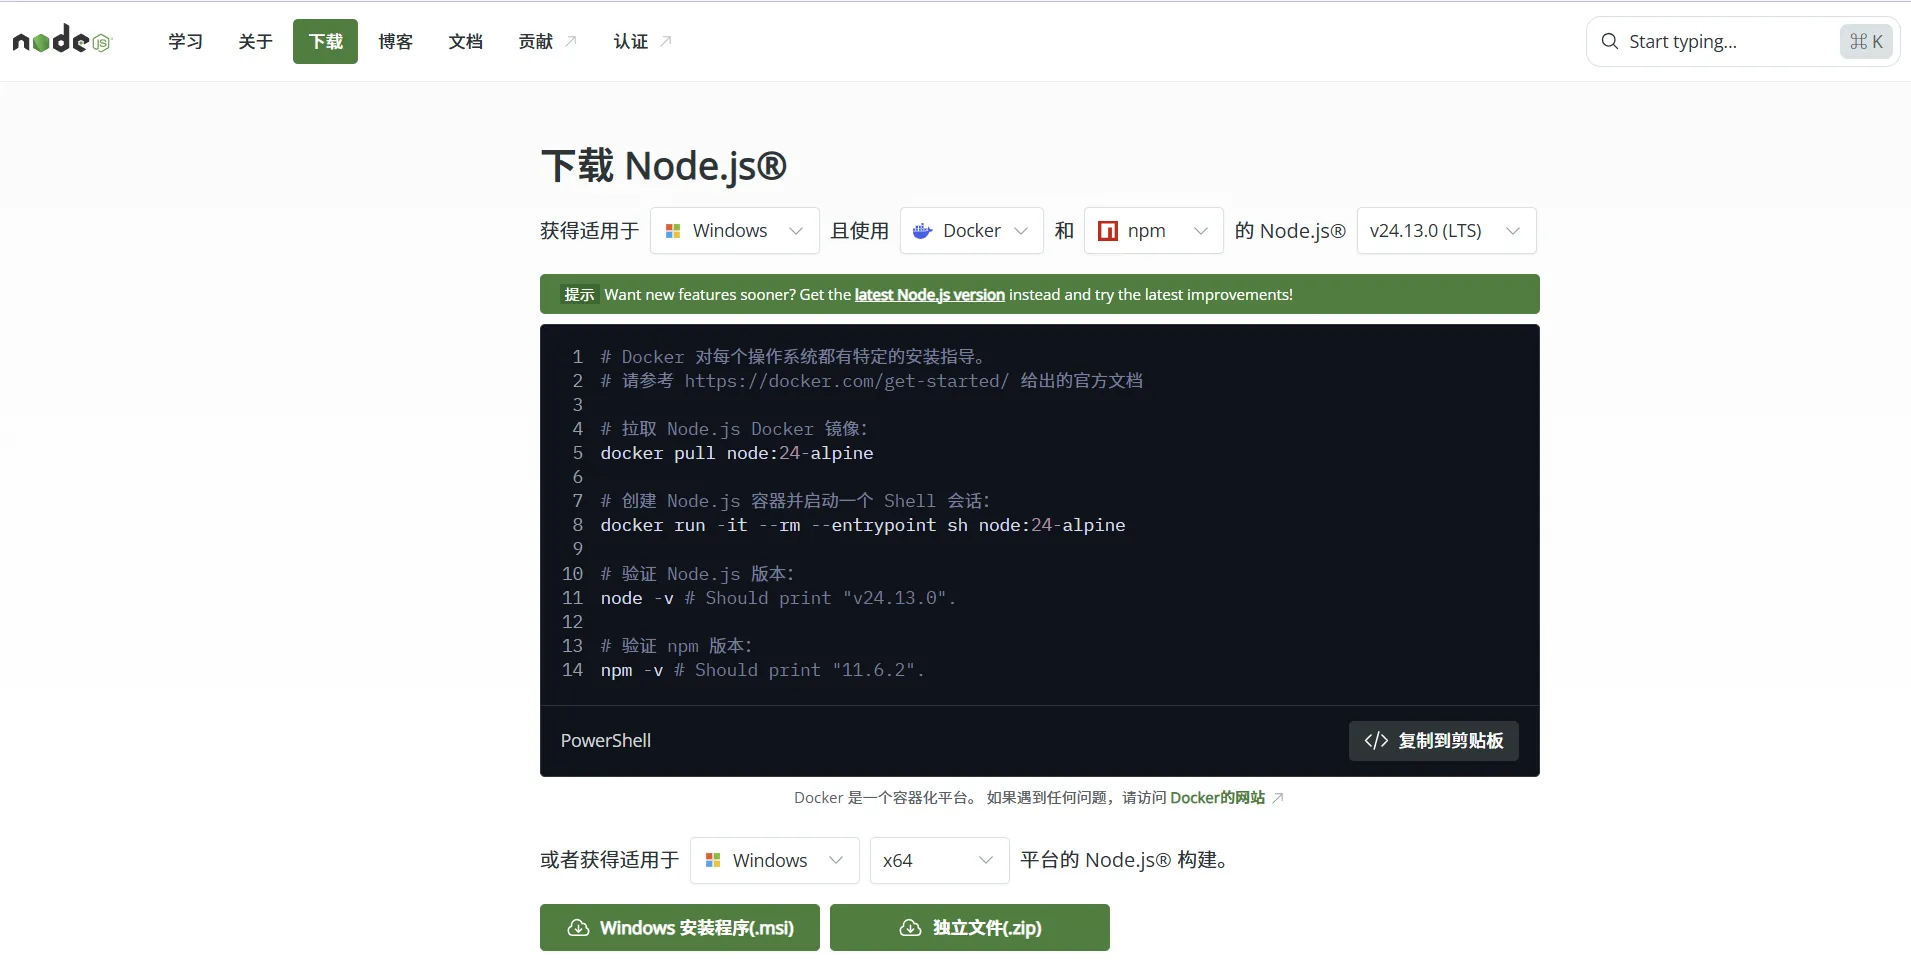Switch to the 文档 menu item
Viewport: 1911px width, 967px height.
465,41
